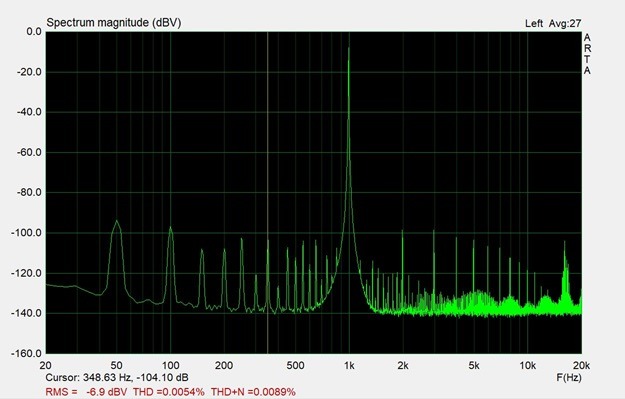Click the THD =0.0054% value
Viewport: 625px width, 399px height.
click(x=169, y=392)
